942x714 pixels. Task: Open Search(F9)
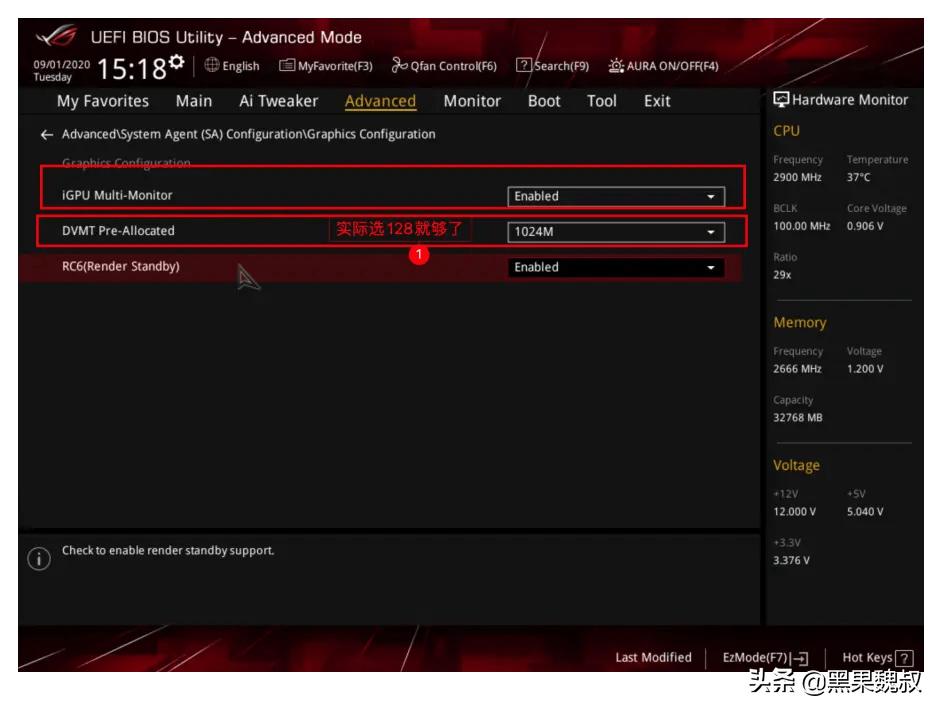(553, 66)
